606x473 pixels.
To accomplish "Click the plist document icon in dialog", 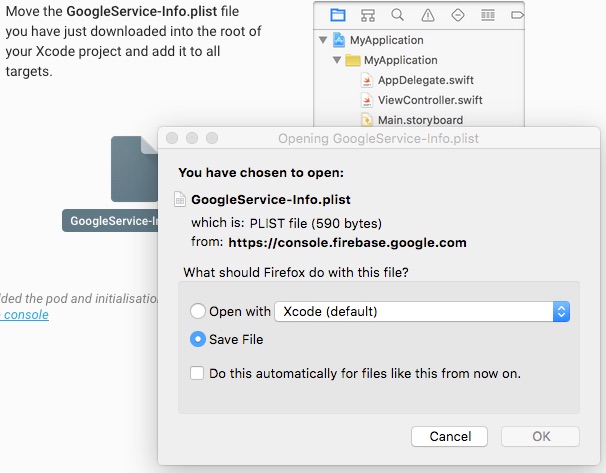I will point(180,199).
